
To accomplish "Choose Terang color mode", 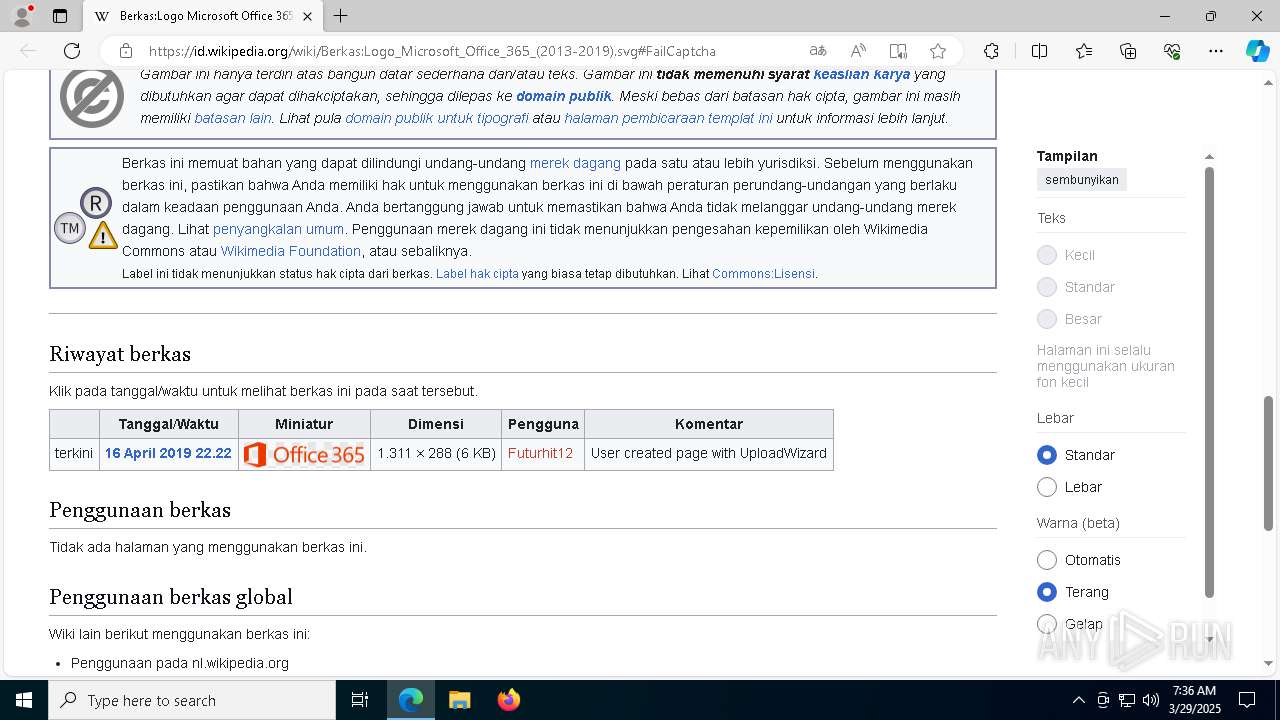I will (x=1047, y=592).
